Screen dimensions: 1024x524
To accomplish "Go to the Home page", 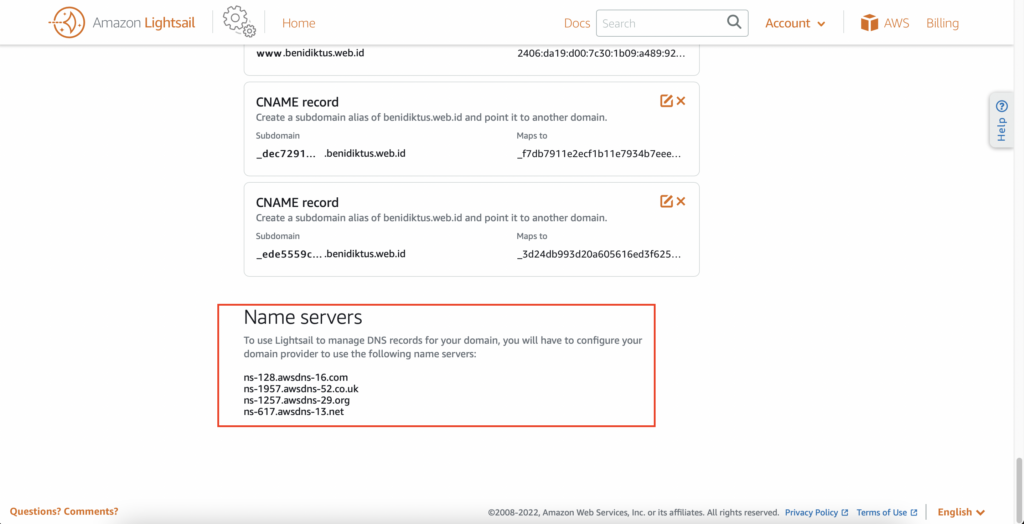I will pyautogui.click(x=298, y=23).
